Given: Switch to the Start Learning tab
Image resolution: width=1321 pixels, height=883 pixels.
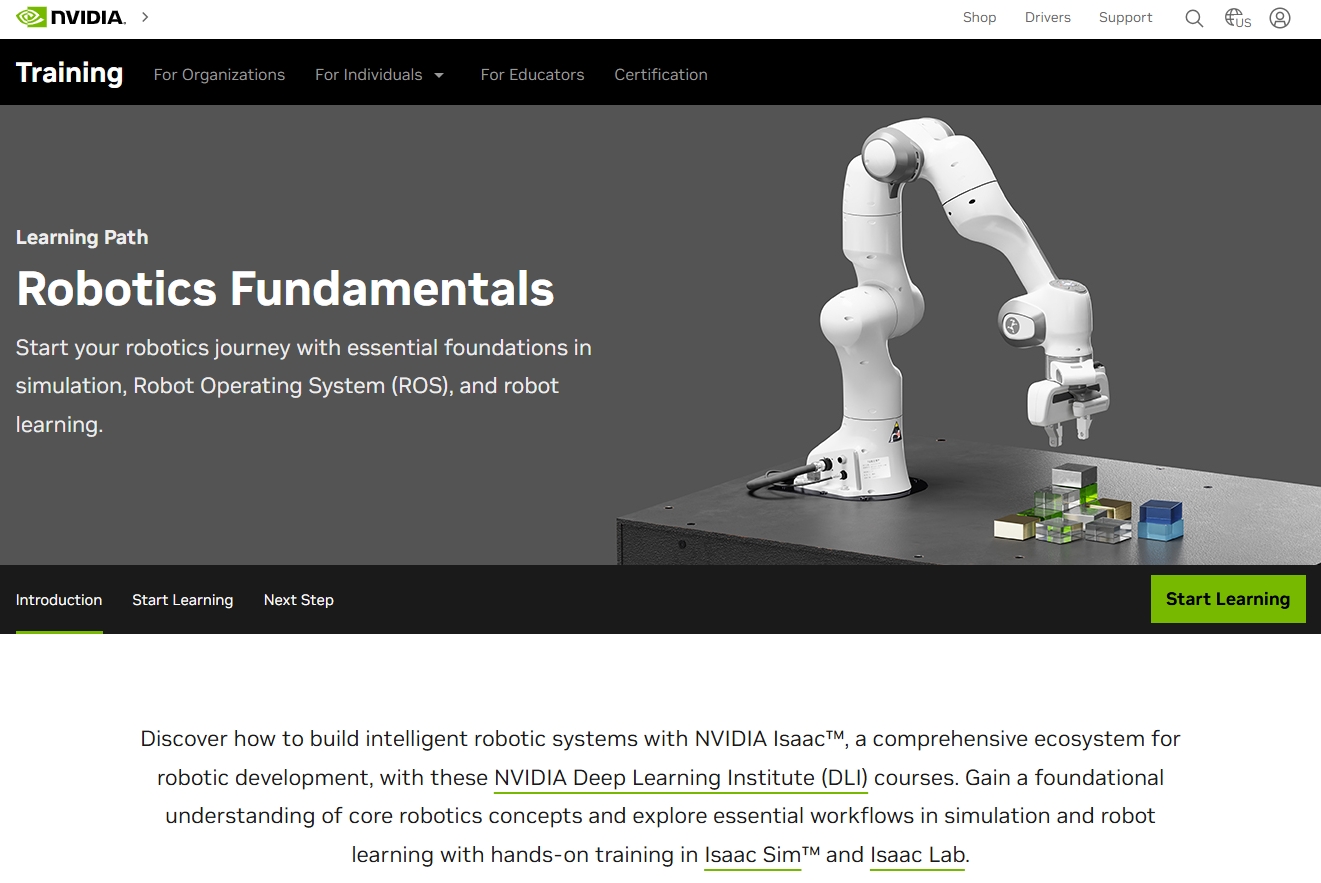Looking at the screenshot, I should (x=182, y=600).
